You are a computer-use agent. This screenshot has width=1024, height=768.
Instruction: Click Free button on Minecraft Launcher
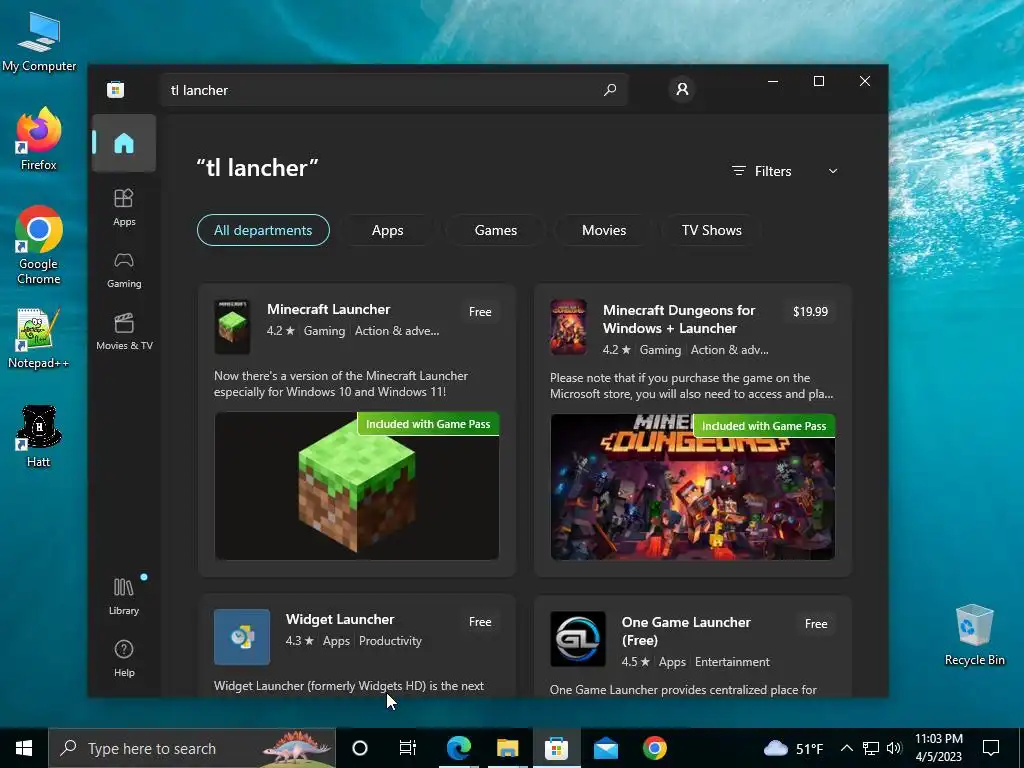[480, 312]
